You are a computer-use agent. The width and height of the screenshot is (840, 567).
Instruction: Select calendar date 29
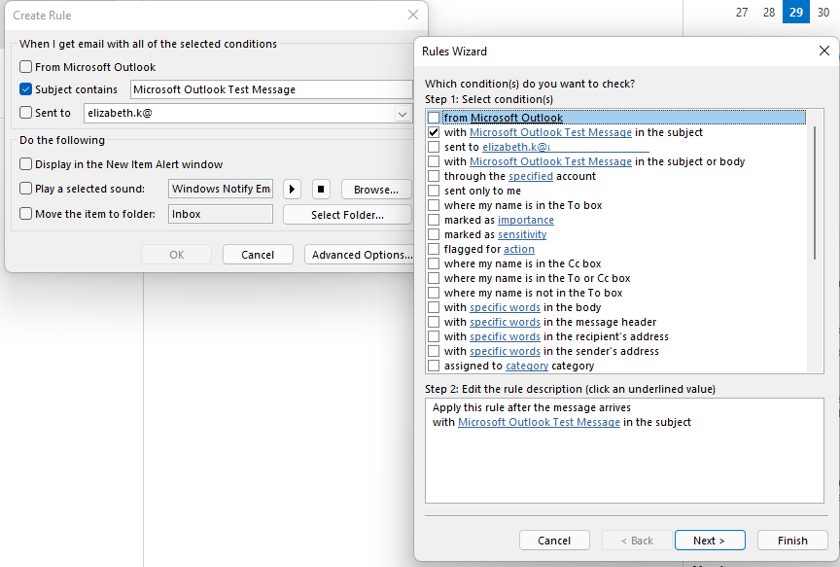click(x=796, y=12)
